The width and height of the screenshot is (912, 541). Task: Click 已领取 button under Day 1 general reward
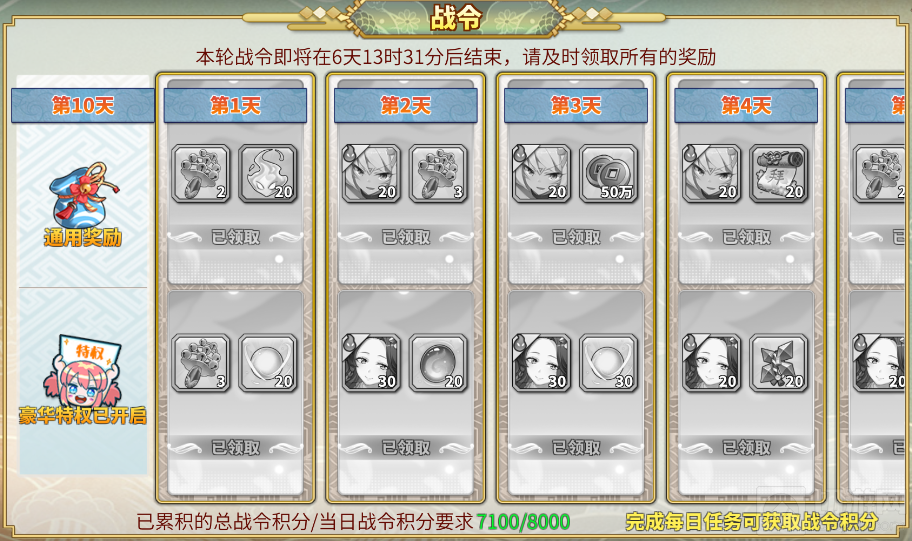[x=236, y=237]
